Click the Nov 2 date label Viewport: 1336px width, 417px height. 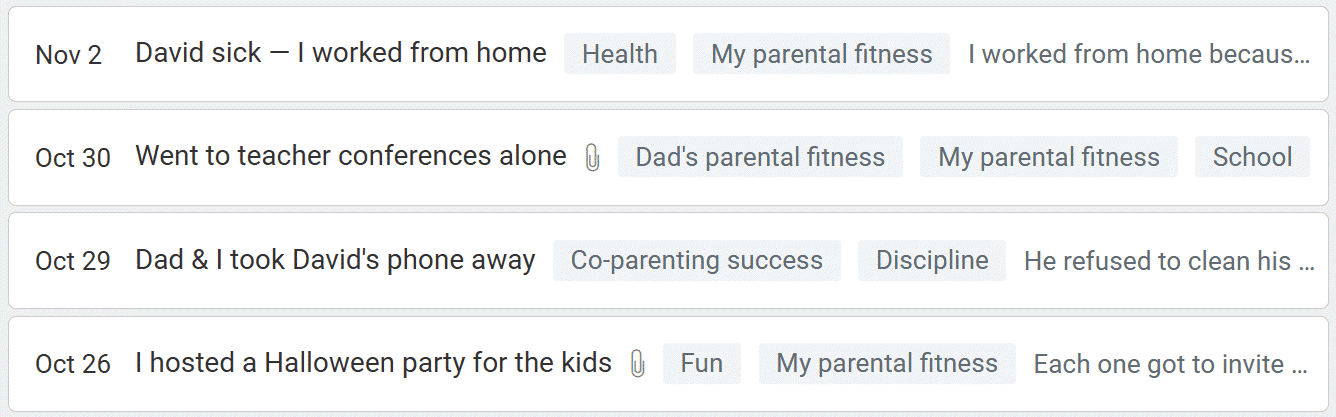(x=68, y=55)
